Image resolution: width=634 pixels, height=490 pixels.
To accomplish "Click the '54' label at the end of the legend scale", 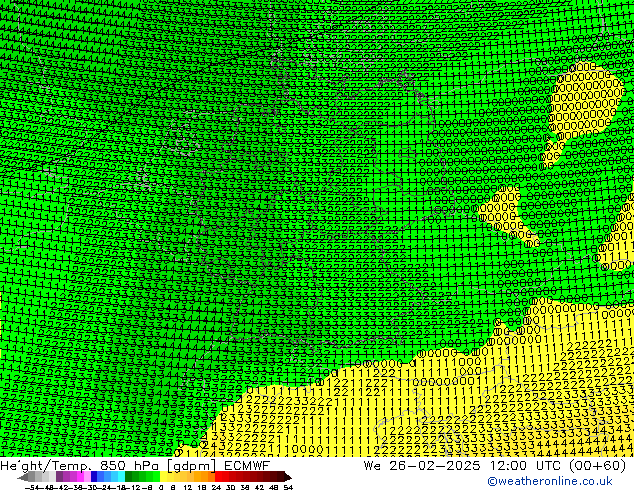I will (x=287, y=487).
